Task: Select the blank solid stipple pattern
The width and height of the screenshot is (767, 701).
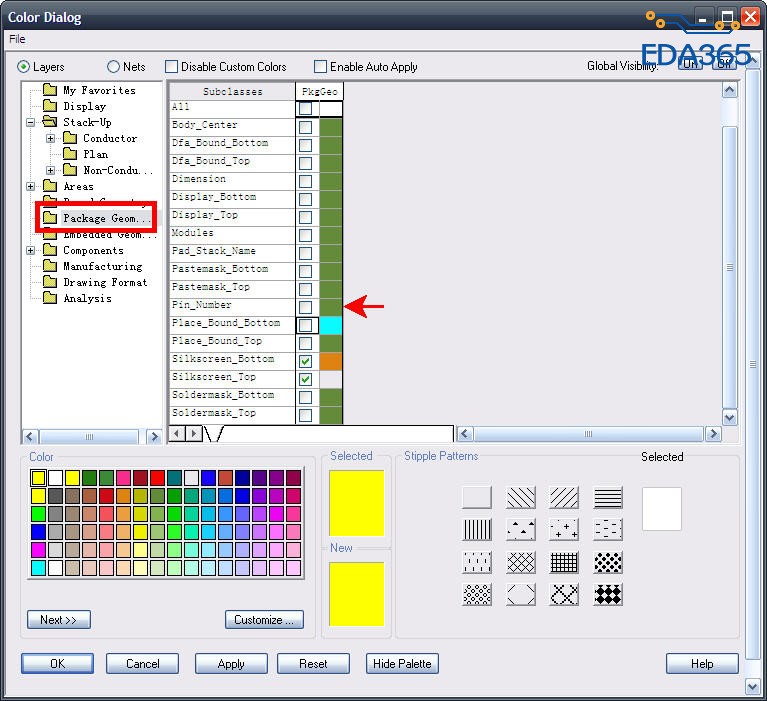Action: [477, 497]
